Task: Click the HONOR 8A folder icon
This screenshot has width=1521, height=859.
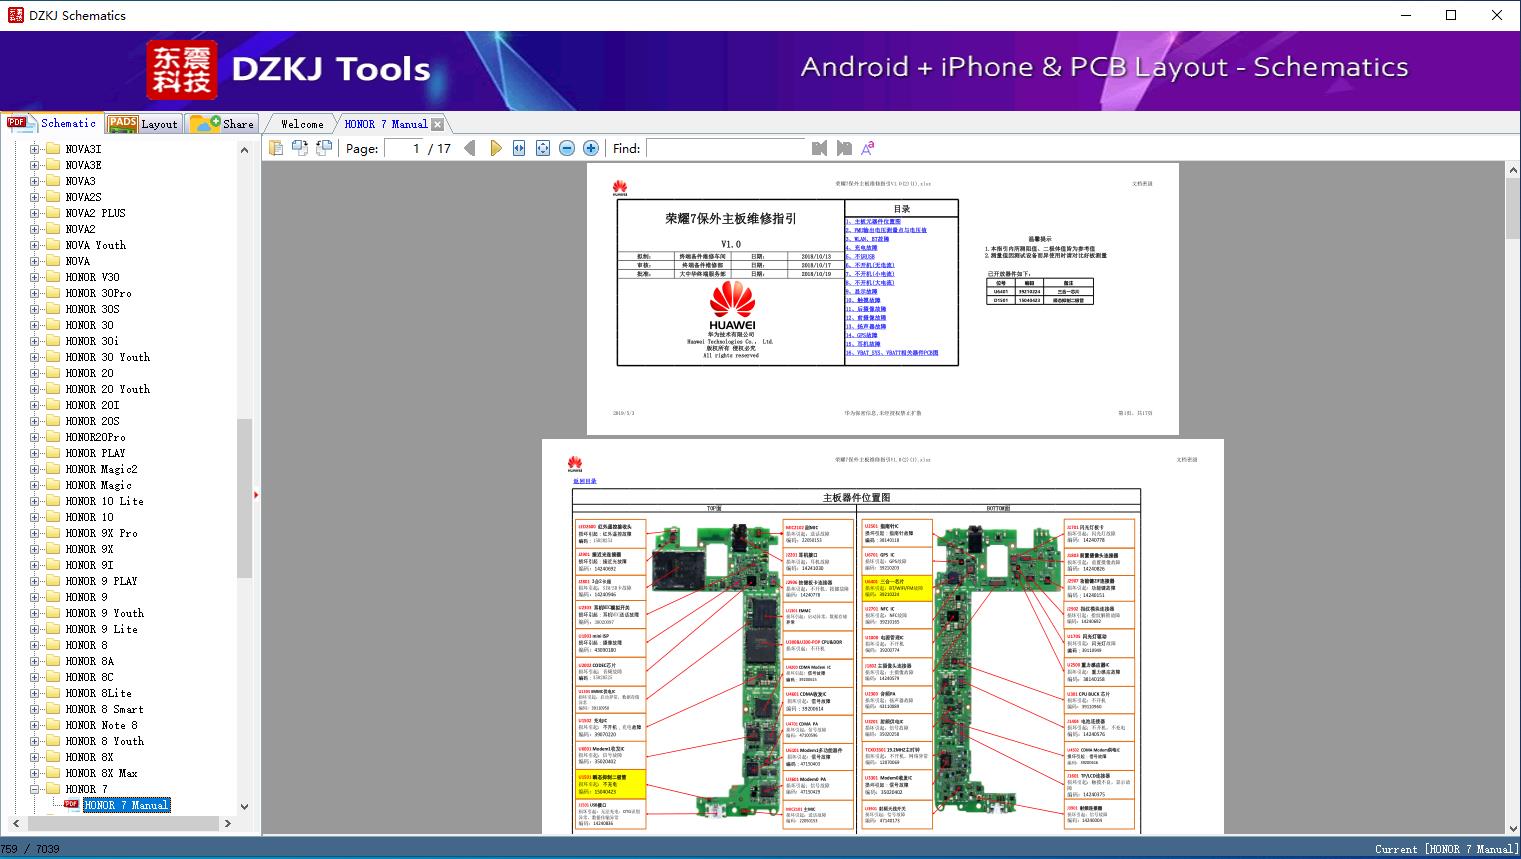Action: (x=53, y=661)
